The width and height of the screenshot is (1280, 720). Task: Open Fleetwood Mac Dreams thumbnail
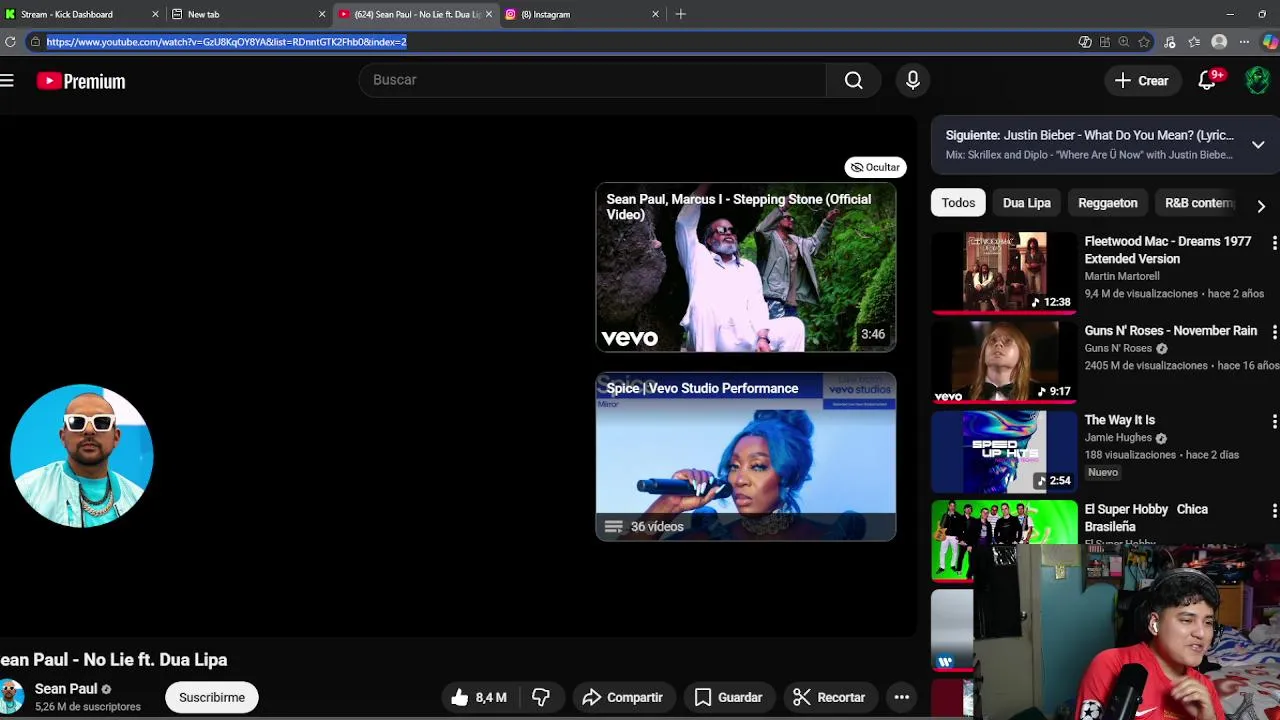[x=1003, y=272]
